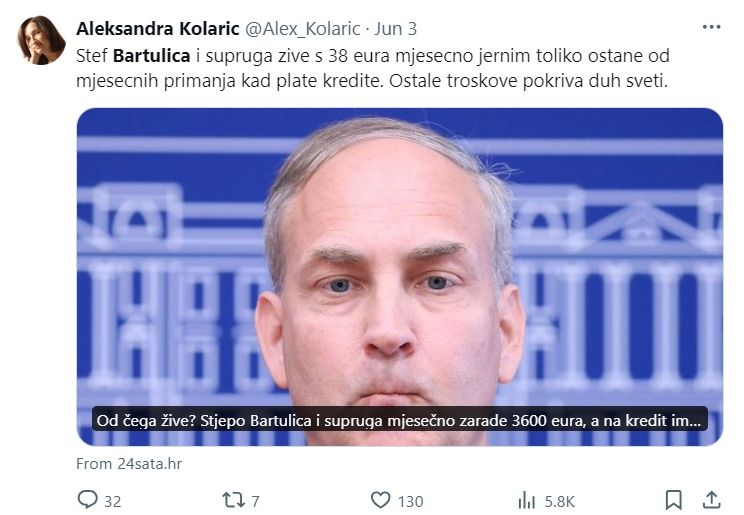Share the tweet via upload arrow icon

click(711, 500)
